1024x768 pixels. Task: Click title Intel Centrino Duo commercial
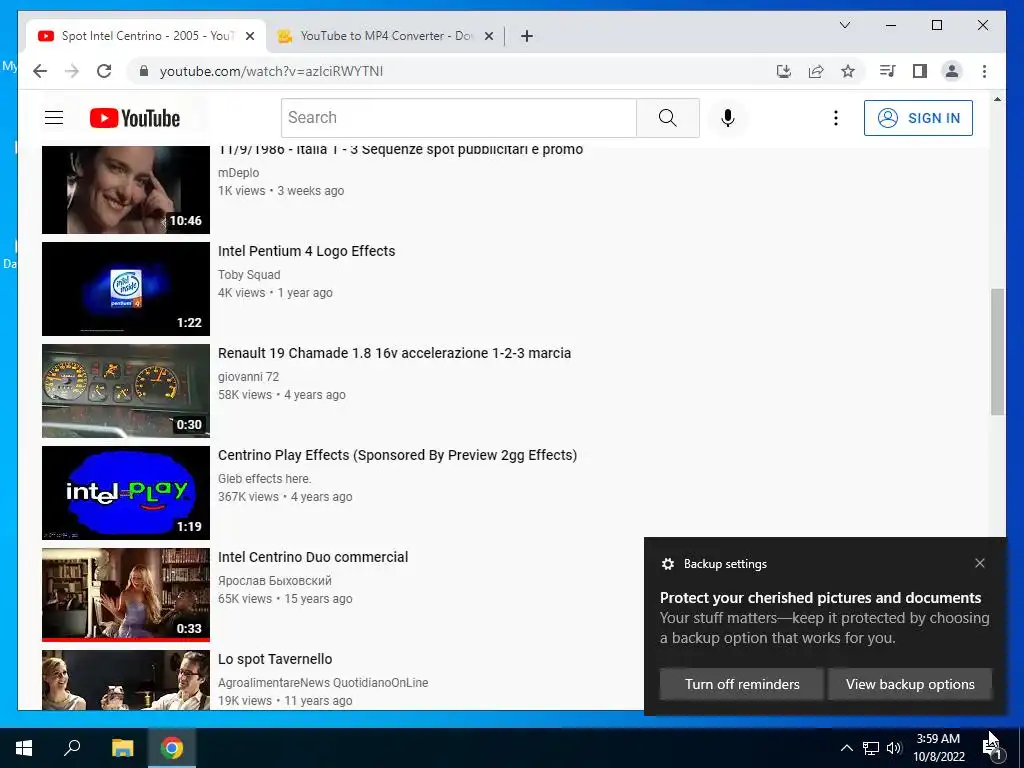pyautogui.click(x=313, y=557)
